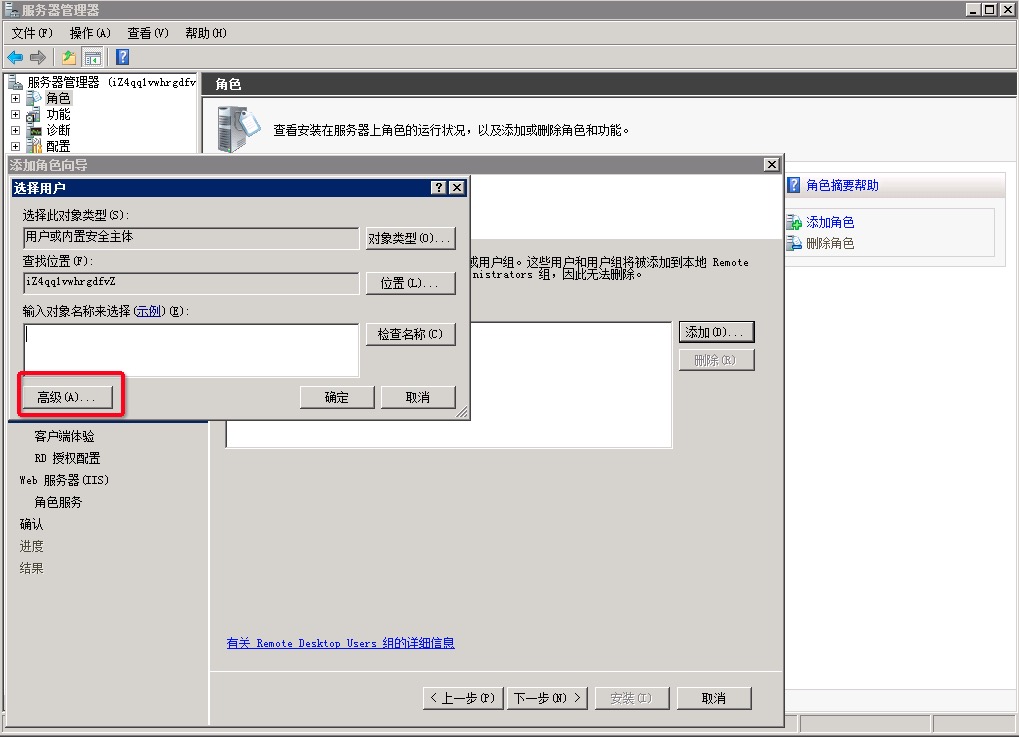Click the 检查名称(C) button
This screenshot has height=737, width=1019.
[410, 334]
